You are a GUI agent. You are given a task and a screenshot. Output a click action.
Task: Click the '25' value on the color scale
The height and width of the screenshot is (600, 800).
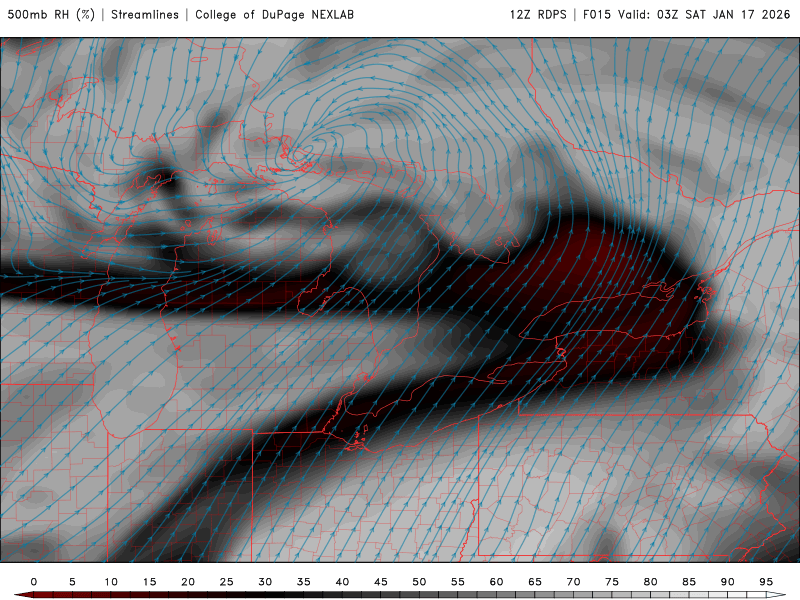pyautogui.click(x=227, y=582)
